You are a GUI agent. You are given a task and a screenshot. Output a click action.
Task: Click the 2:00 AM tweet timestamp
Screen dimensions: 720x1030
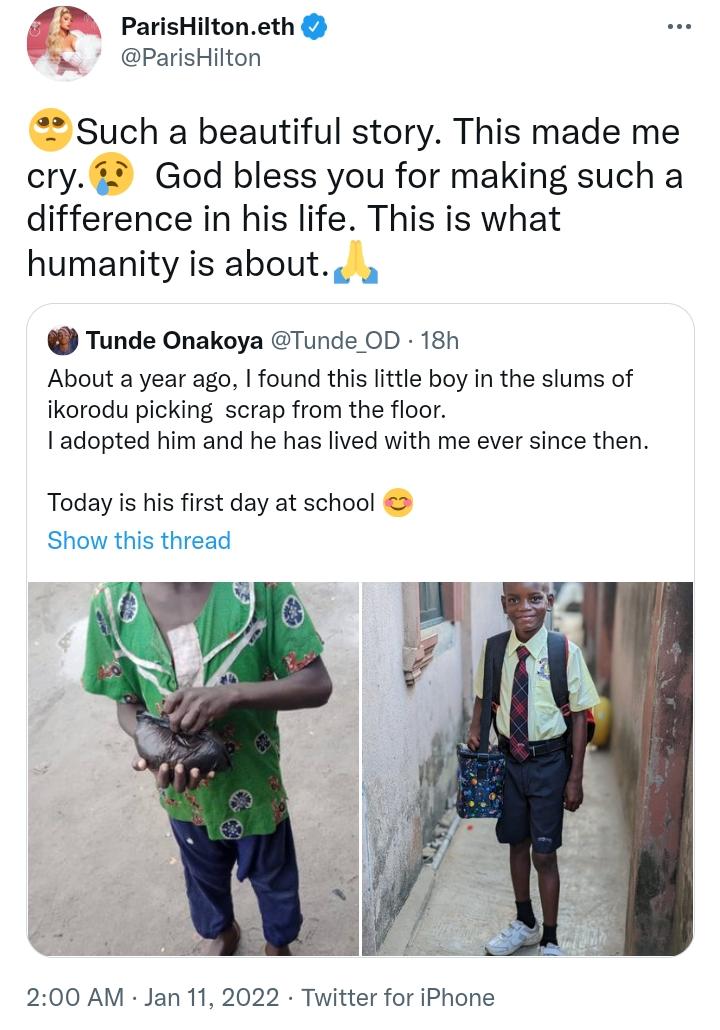click(75, 997)
